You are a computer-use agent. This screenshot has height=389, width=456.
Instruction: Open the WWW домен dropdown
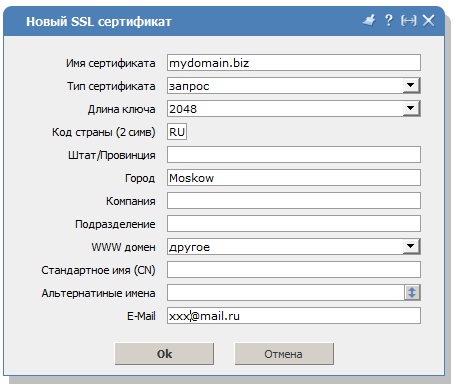[294, 247]
